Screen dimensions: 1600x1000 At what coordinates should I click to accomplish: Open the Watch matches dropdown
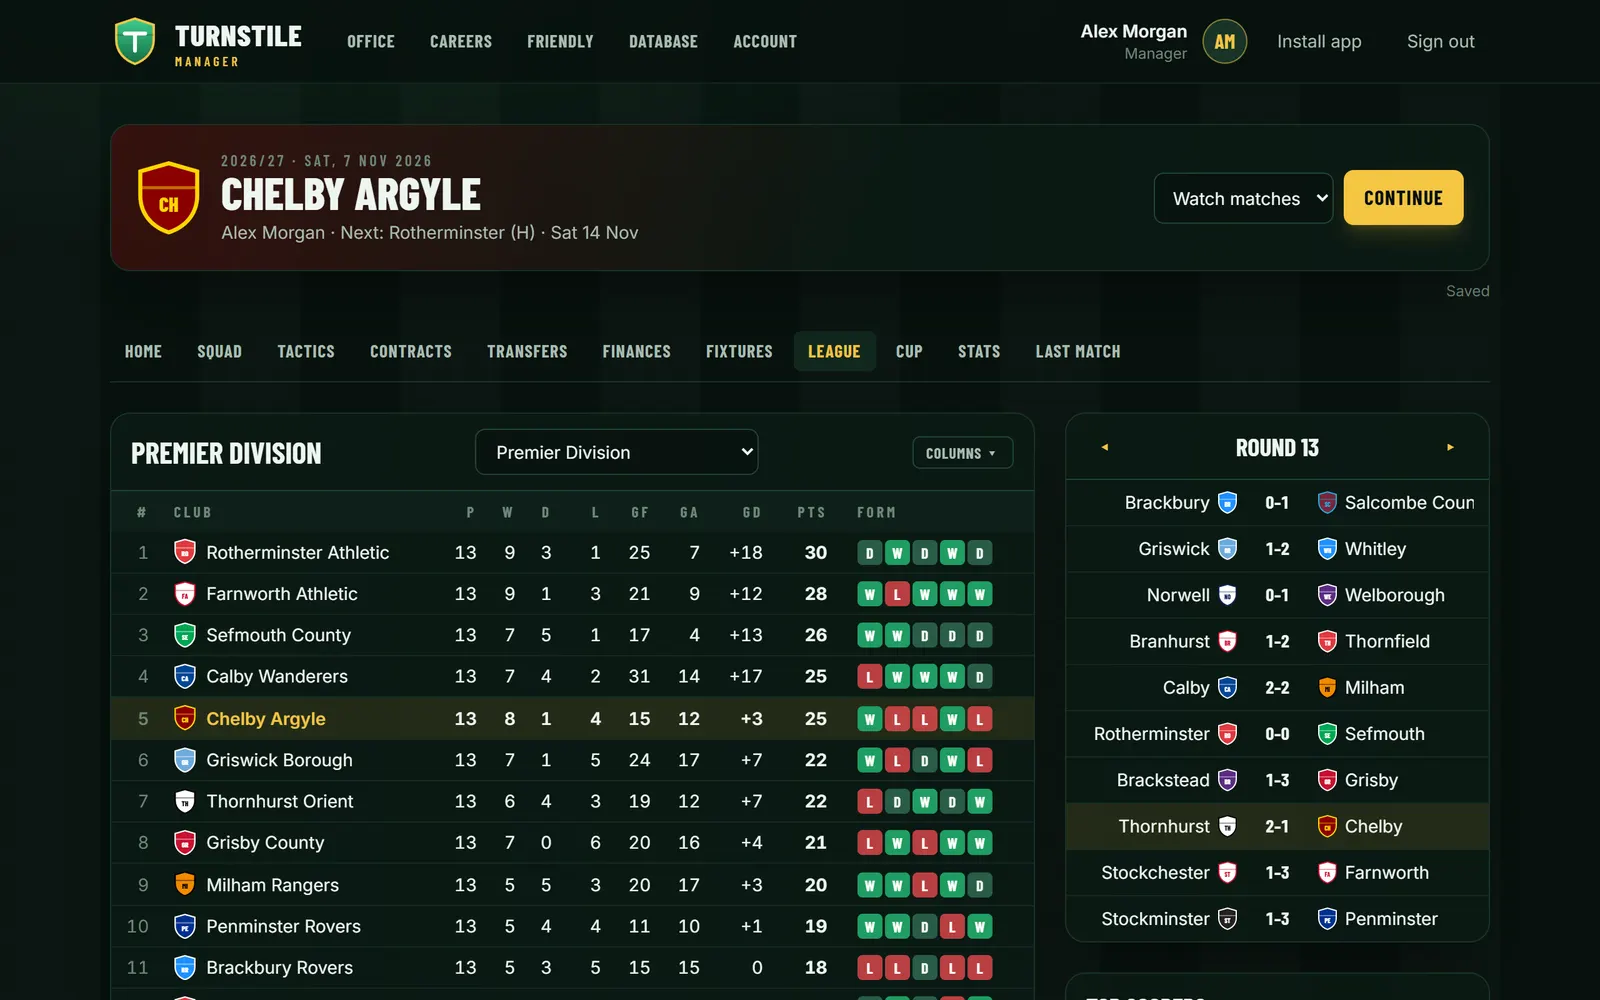coord(1243,198)
